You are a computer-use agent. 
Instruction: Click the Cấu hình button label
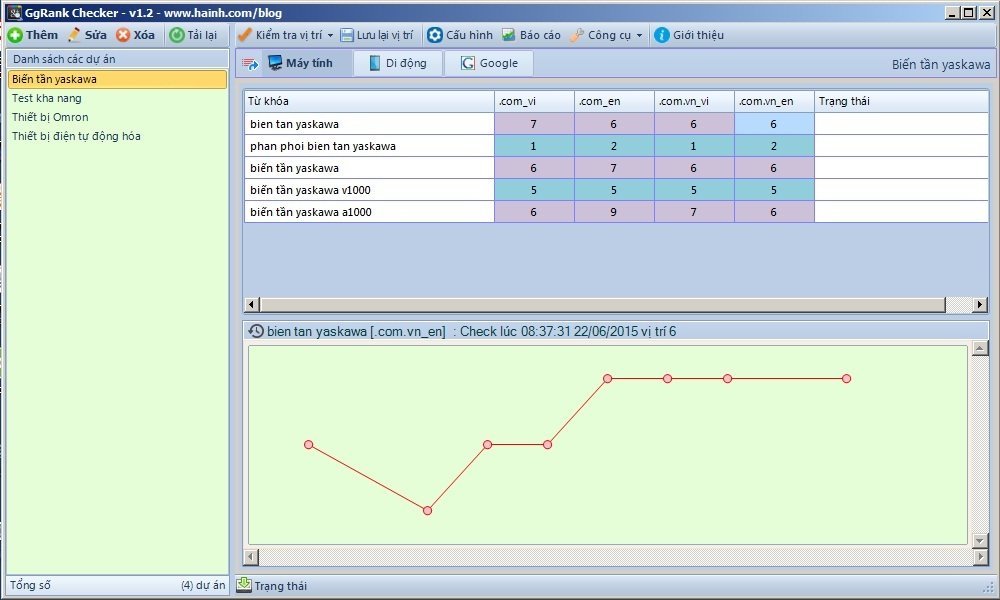[x=469, y=35]
